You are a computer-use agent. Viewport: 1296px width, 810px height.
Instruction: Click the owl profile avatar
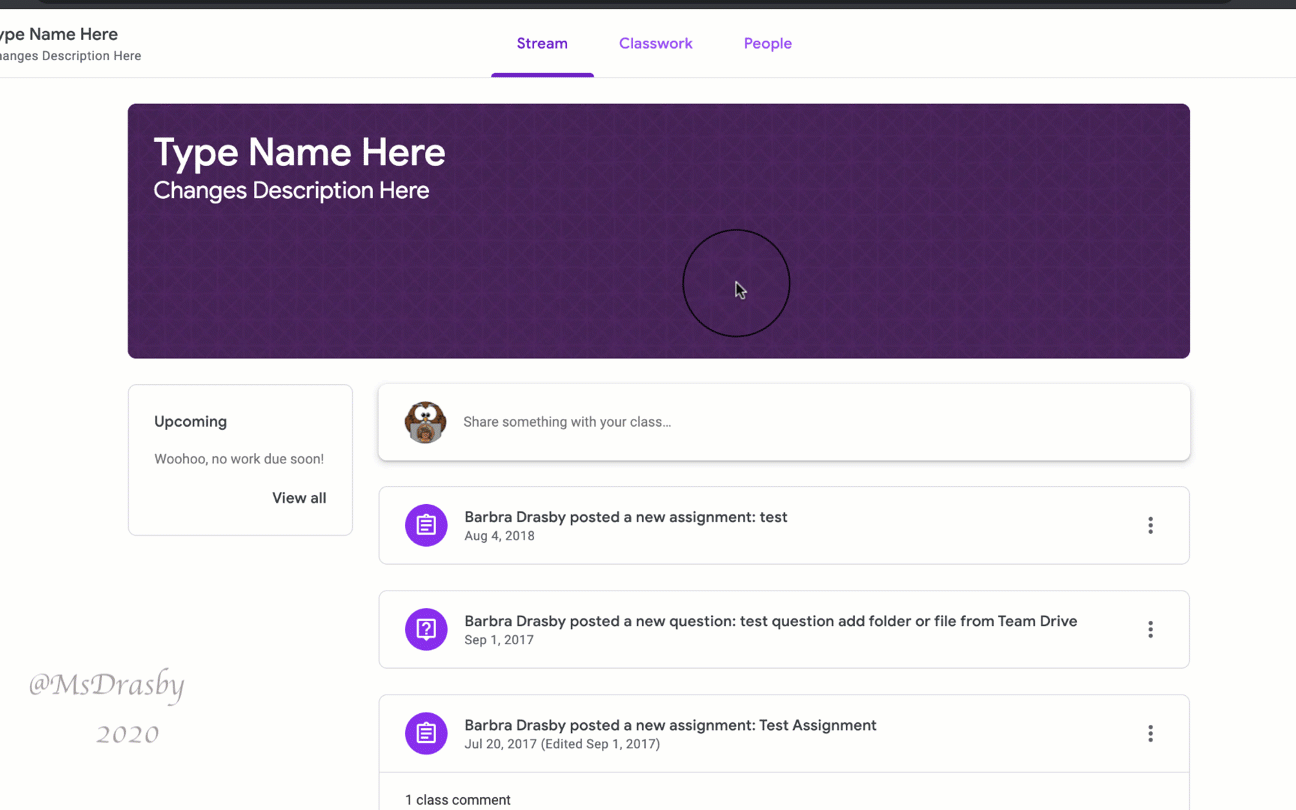[425, 422]
